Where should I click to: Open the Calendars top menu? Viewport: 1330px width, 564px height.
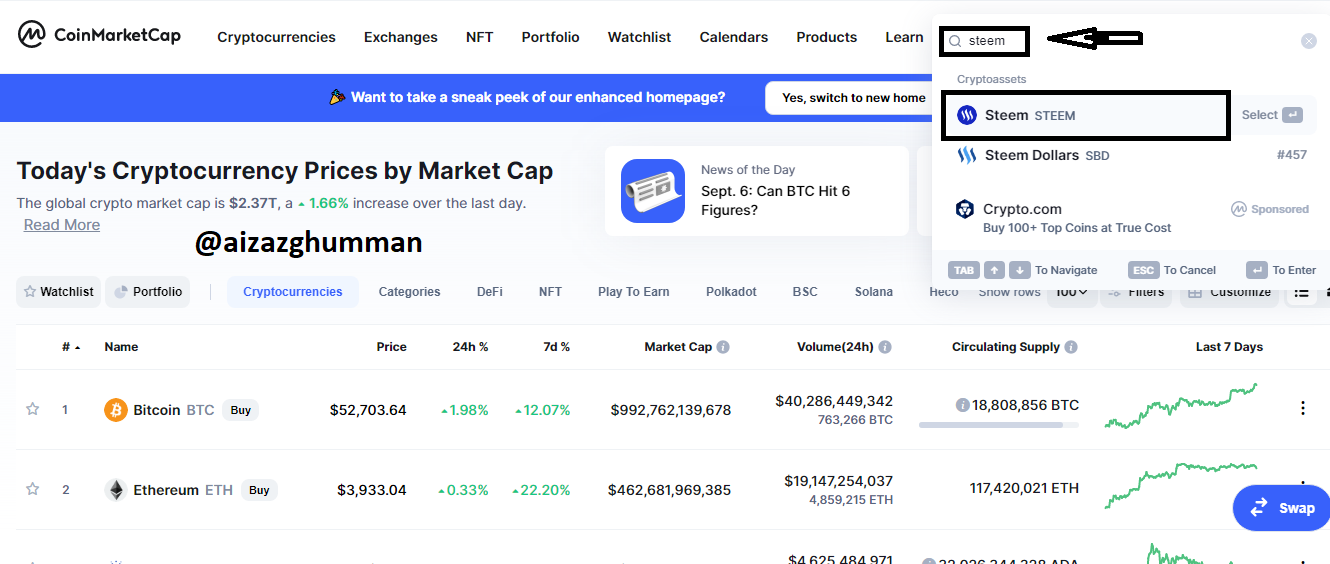pyautogui.click(x=733, y=37)
